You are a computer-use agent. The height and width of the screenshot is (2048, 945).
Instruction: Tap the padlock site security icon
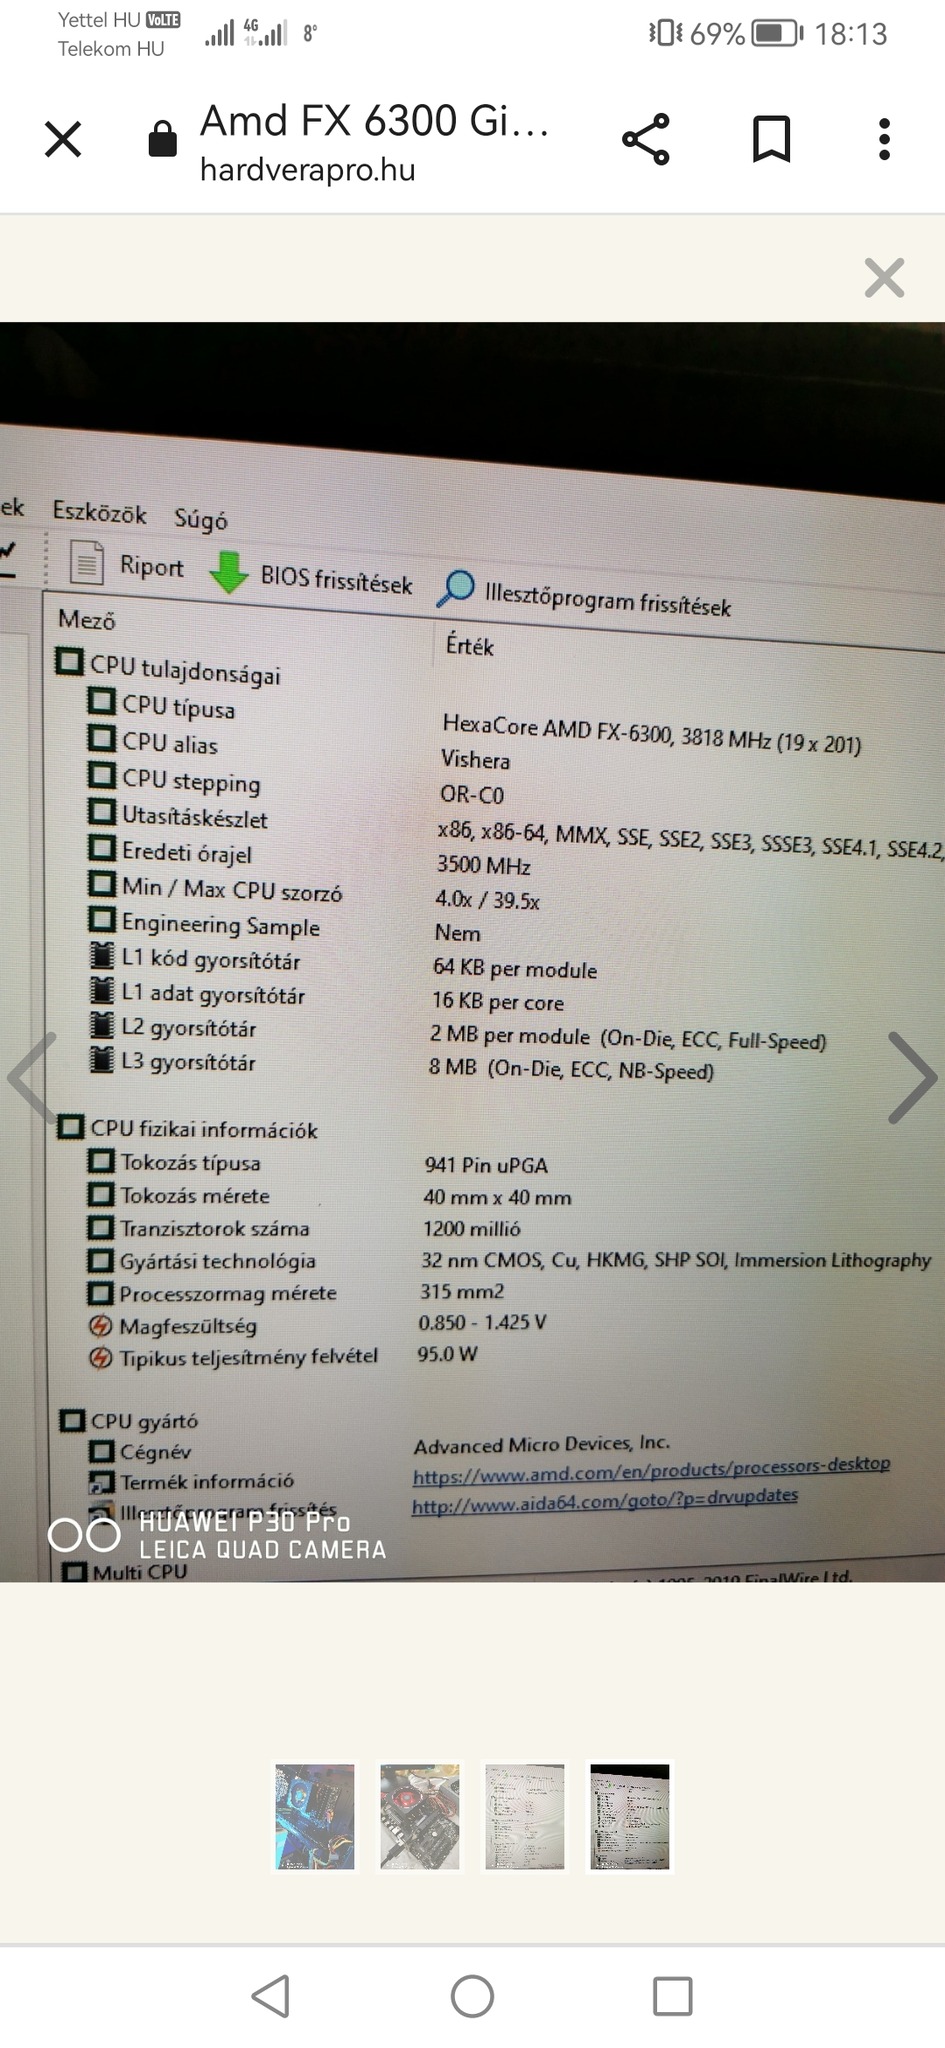[162, 139]
